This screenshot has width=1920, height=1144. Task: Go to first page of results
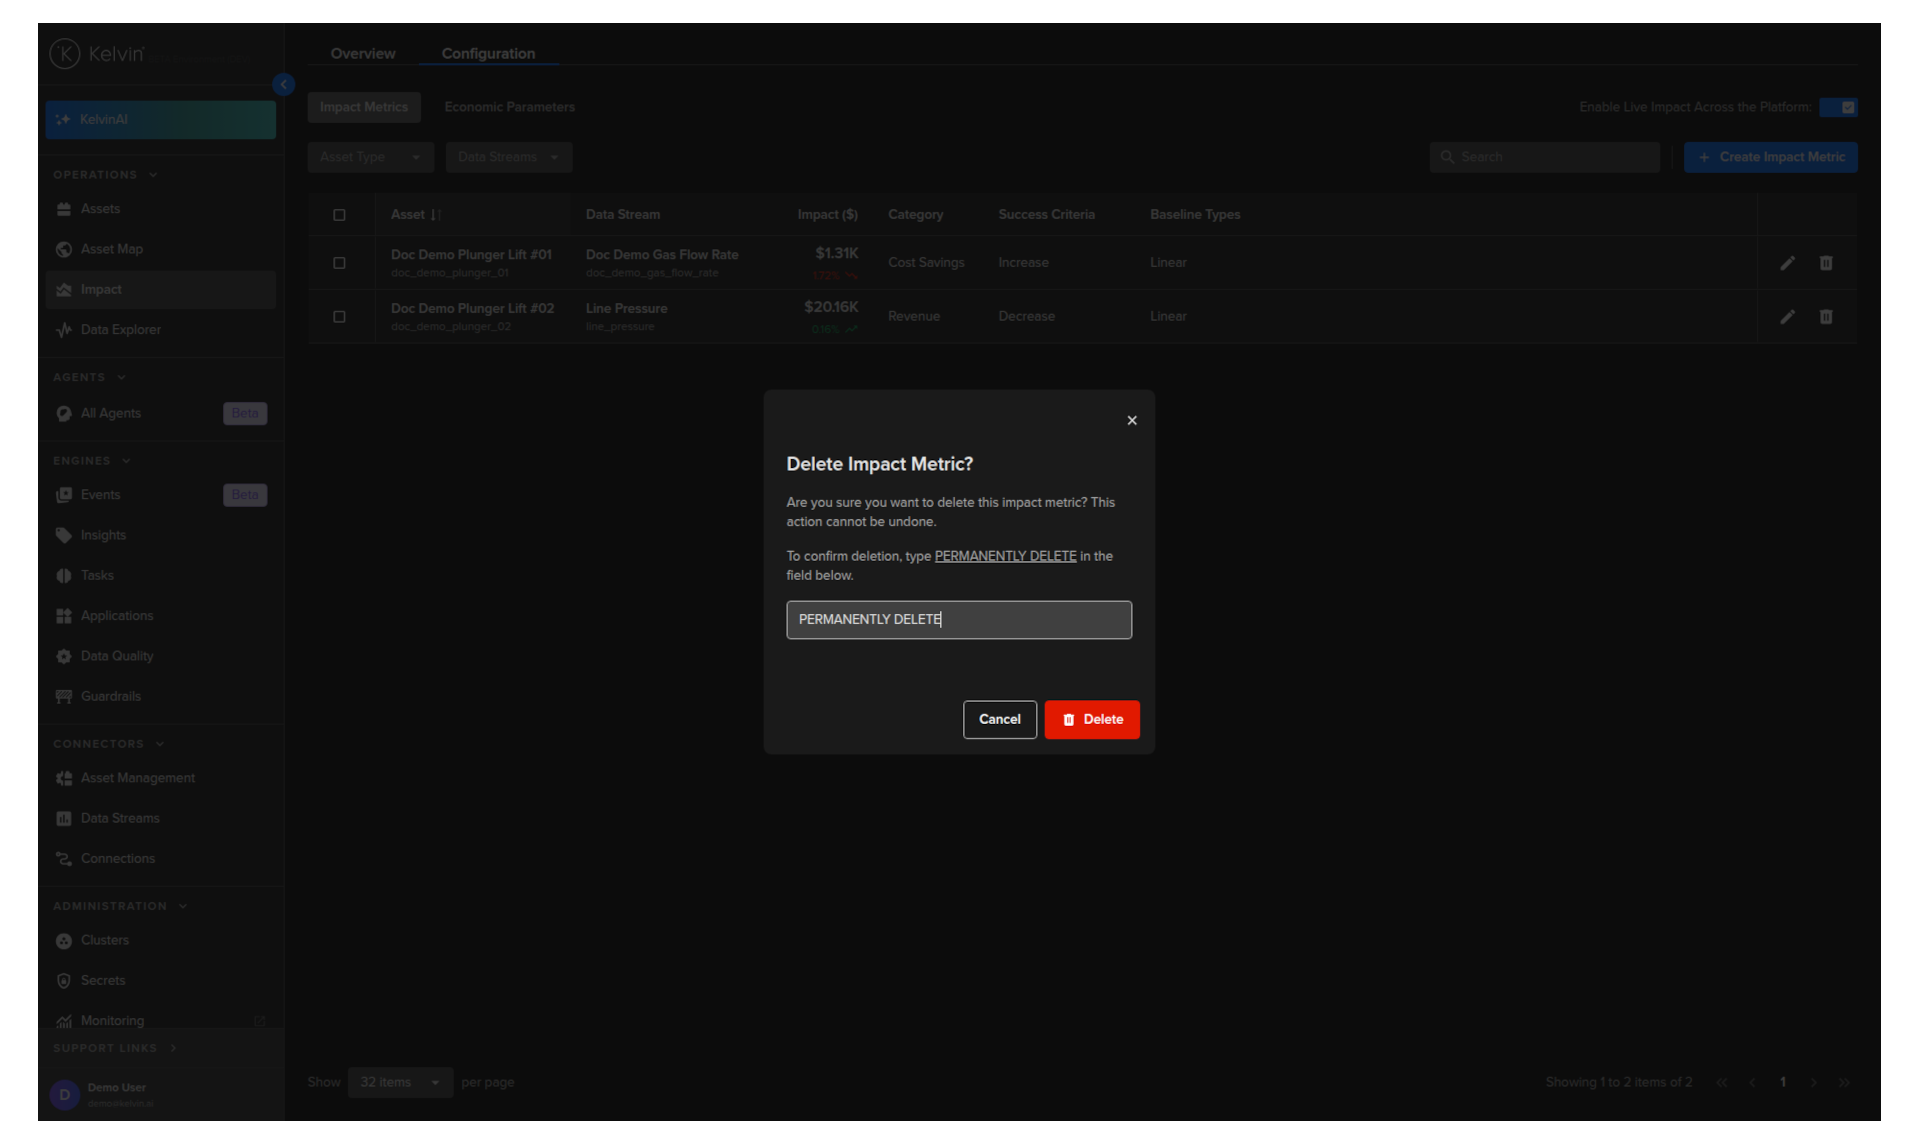(x=1721, y=1082)
